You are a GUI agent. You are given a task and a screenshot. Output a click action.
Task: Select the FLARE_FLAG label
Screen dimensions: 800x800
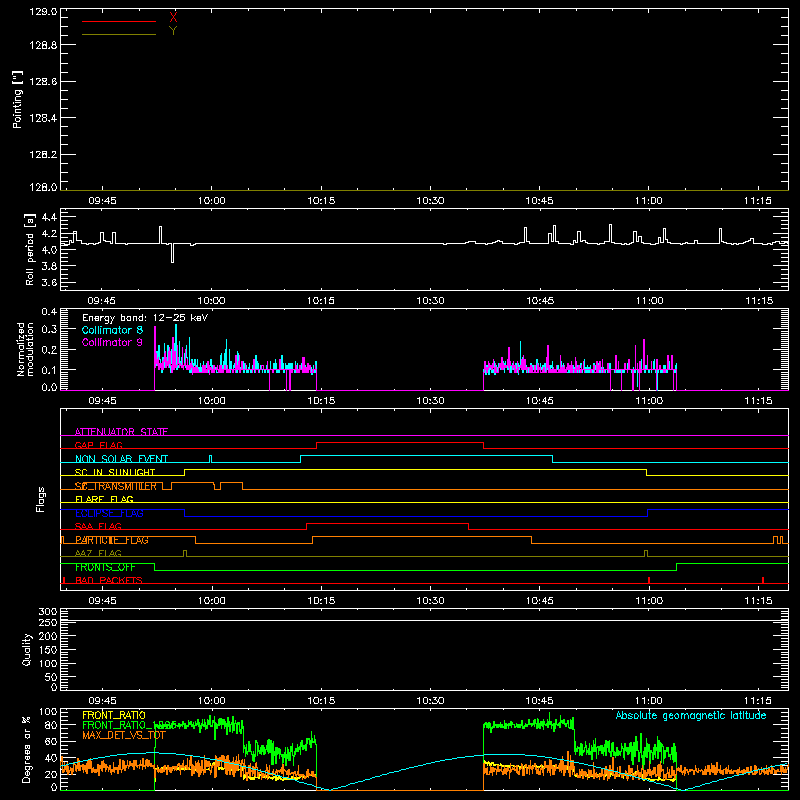(x=104, y=499)
